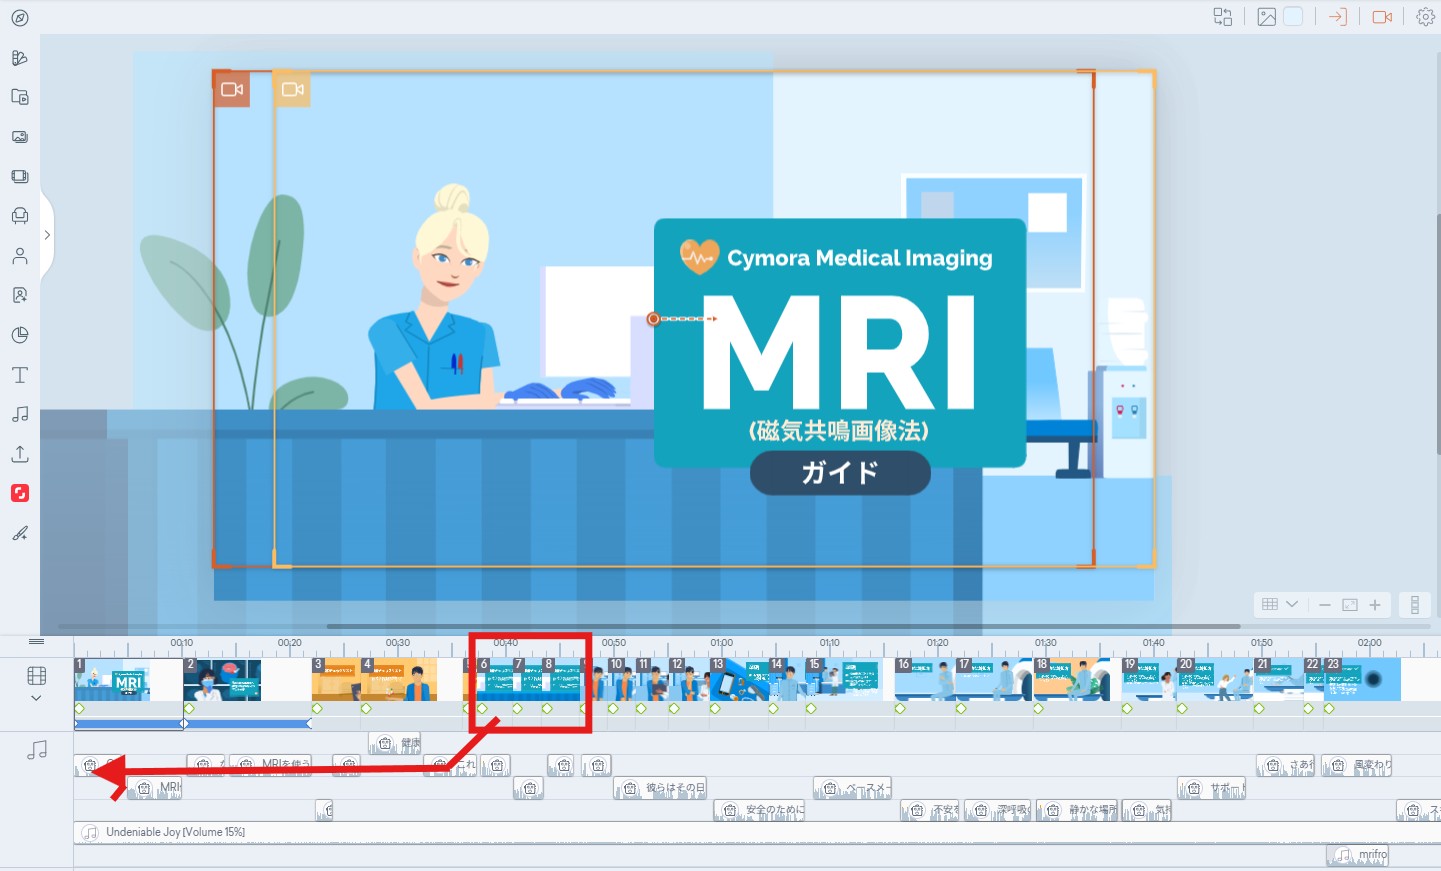The image size is (1441, 871).
Task: Open the Character library in sidebar
Action: 20,256
